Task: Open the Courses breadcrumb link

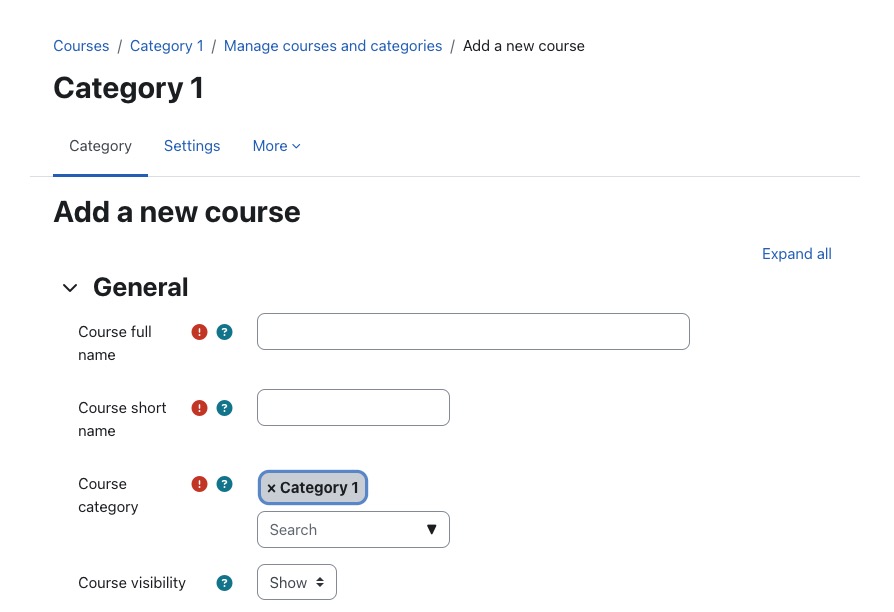Action: [81, 45]
